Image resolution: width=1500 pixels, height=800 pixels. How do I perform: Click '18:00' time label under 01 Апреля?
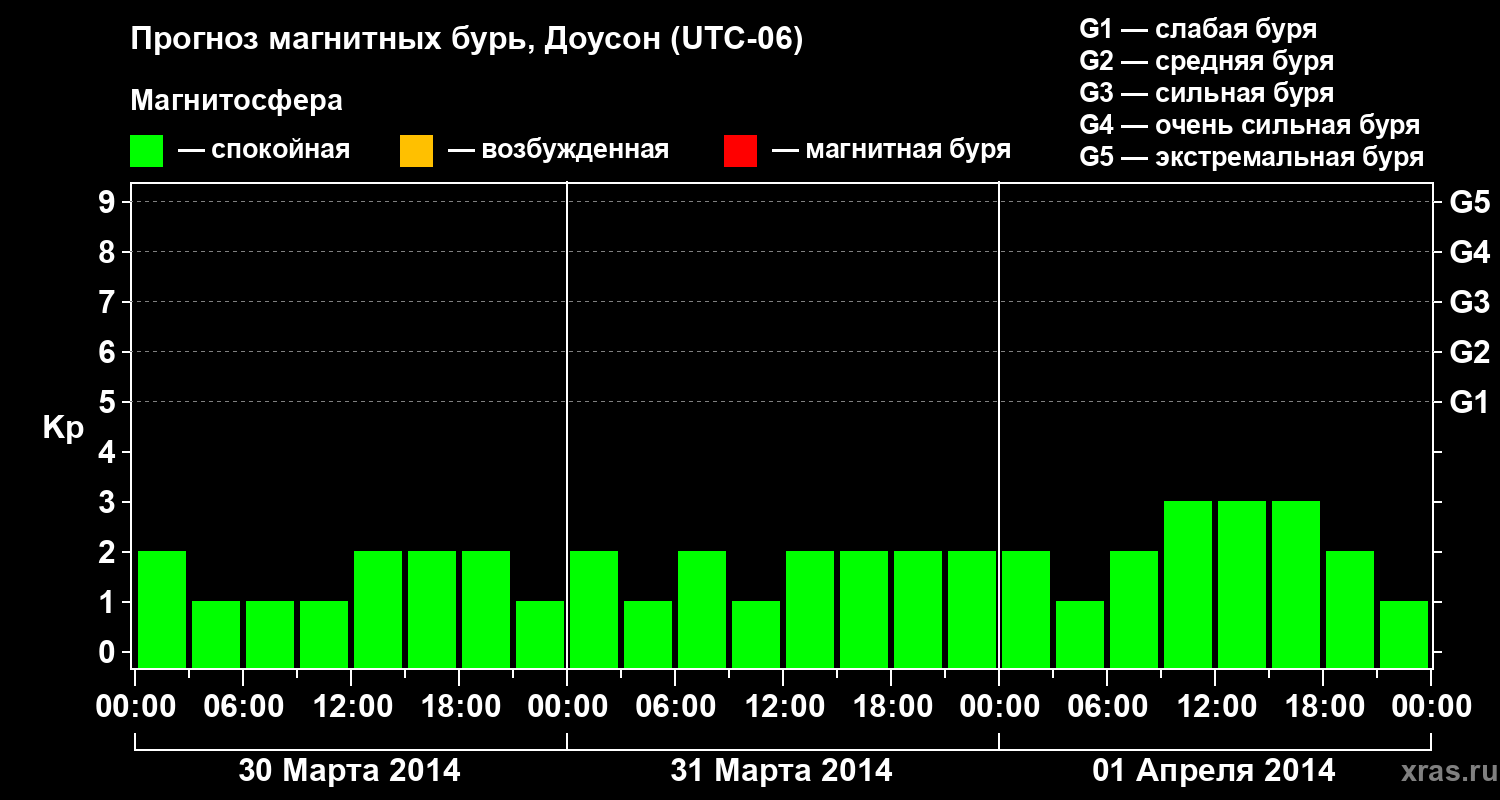pyautogui.click(x=1323, y=707)
